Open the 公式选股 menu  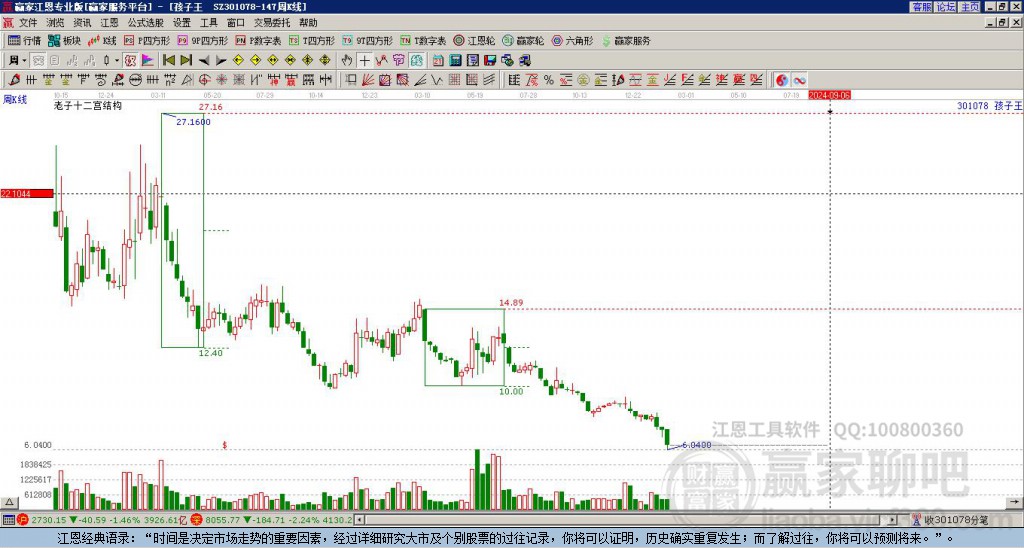point(146,23)
